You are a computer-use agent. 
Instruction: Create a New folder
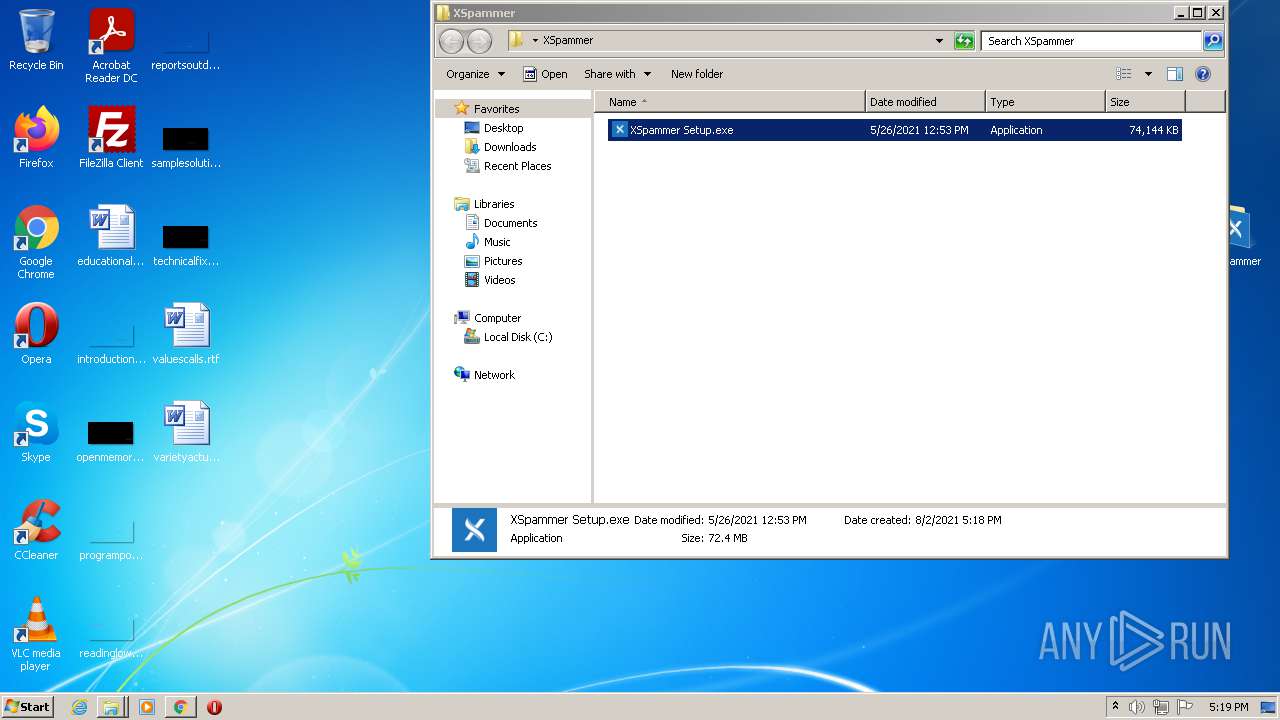click(697, 74)
